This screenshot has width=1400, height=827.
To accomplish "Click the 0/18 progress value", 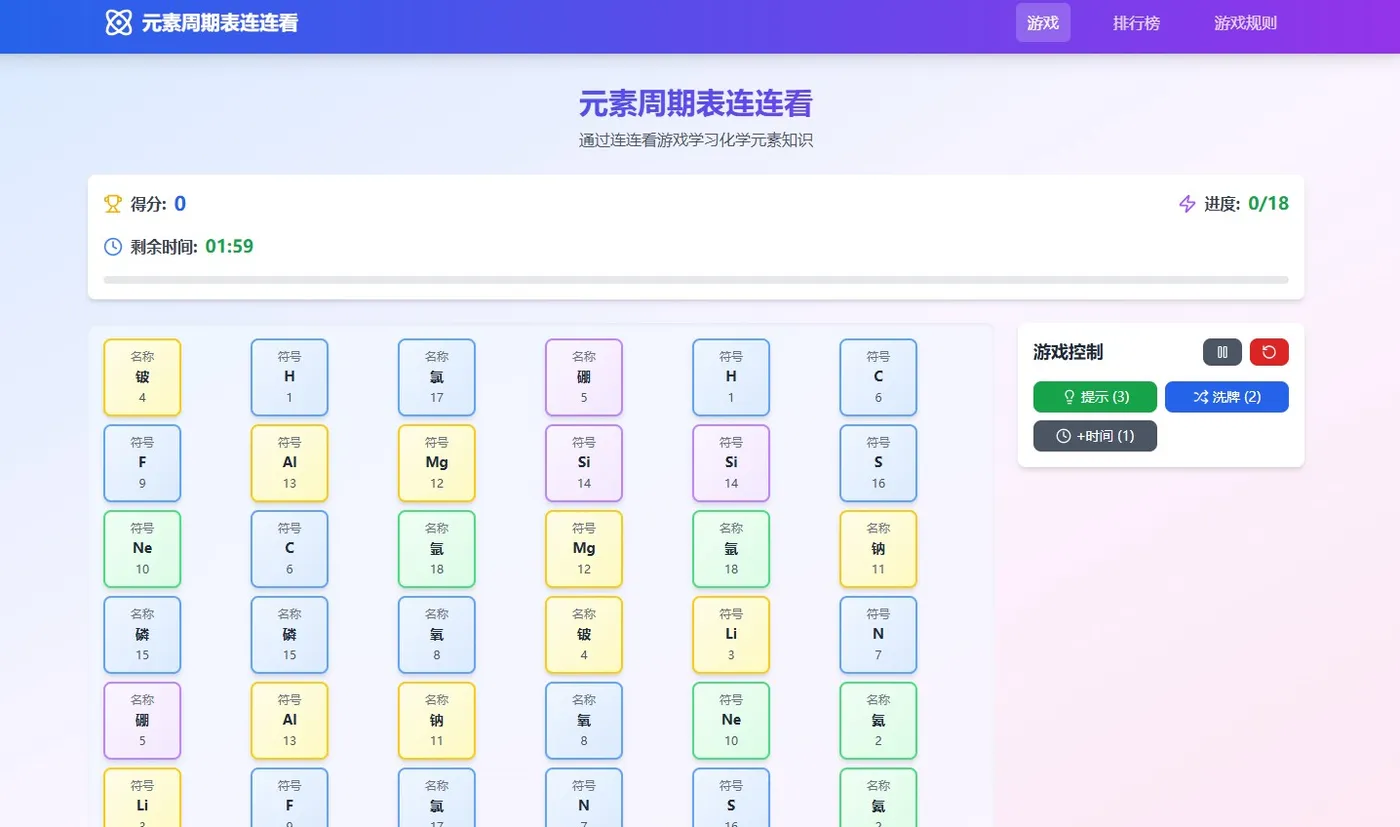I will (1269, 204).
